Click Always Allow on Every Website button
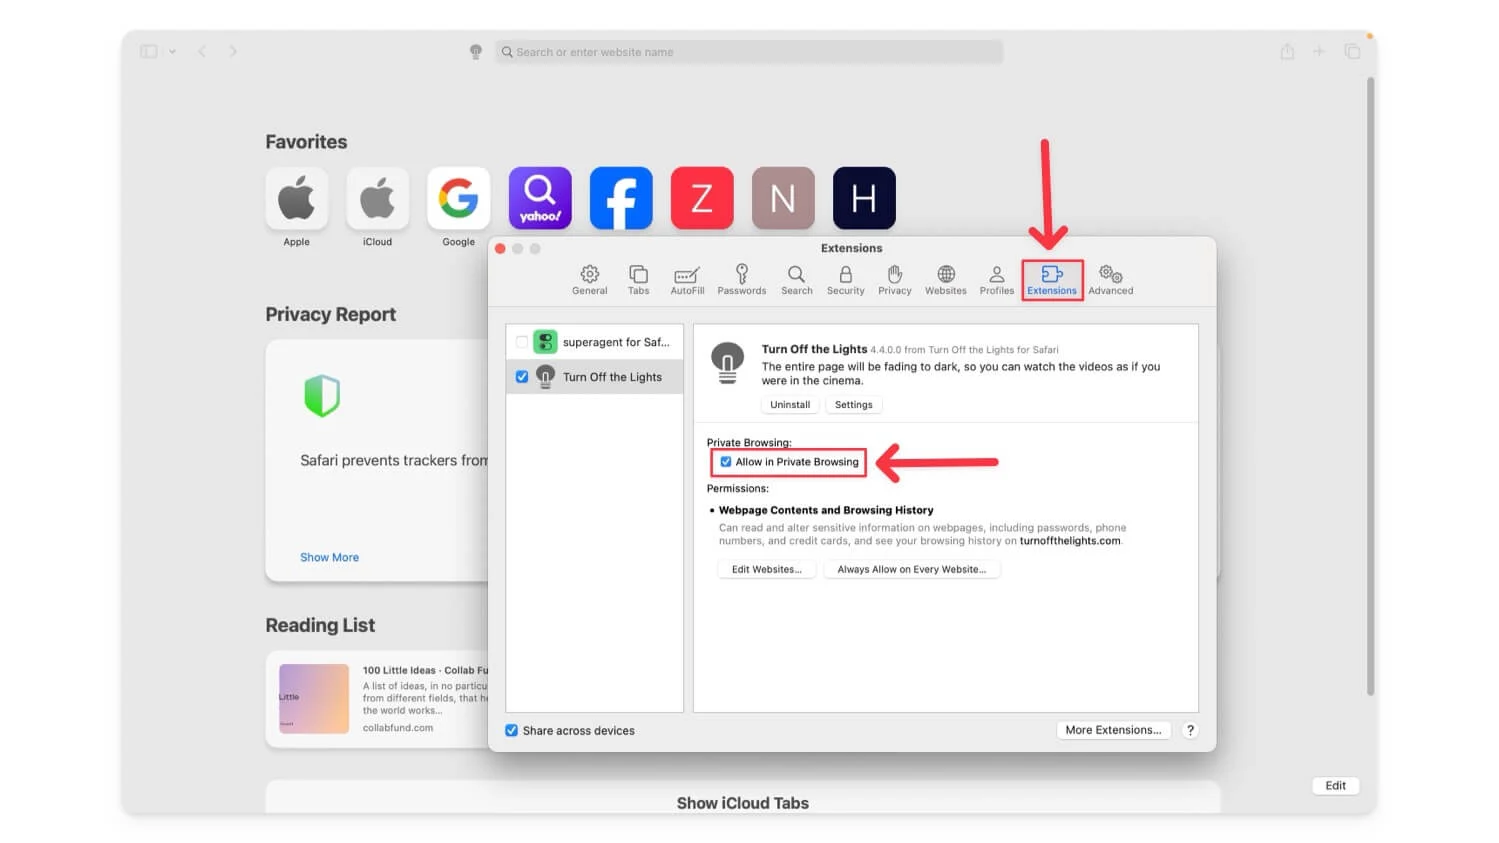This screenshot has width=1499, height=843. [911, 570]
